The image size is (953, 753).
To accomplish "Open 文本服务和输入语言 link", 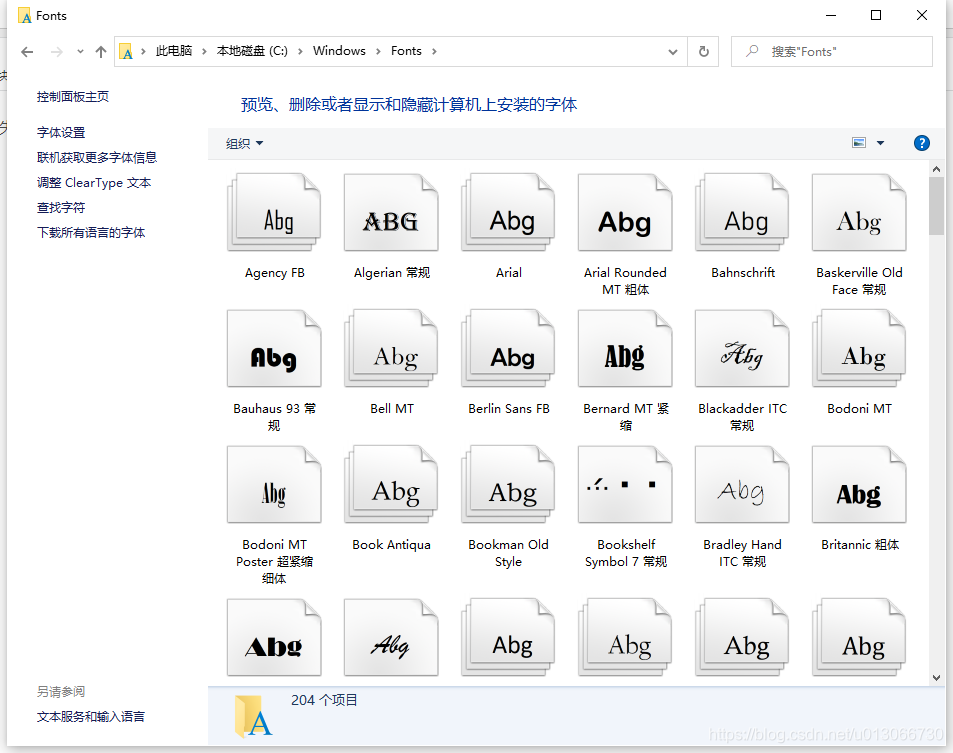I will 91,717.
